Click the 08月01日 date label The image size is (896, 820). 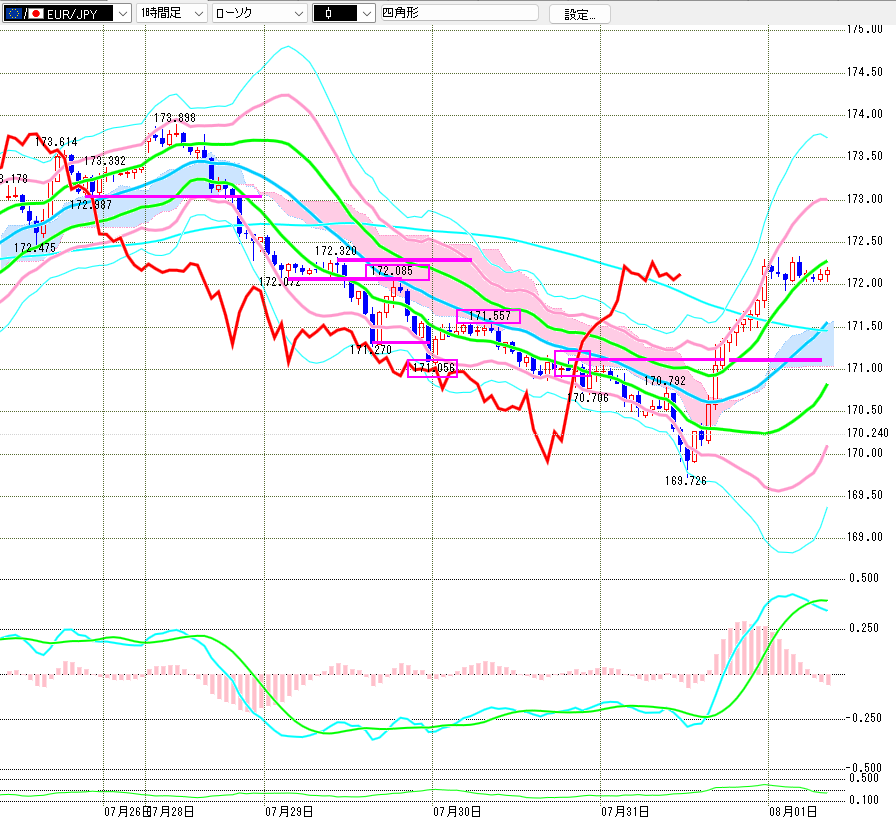793,811
